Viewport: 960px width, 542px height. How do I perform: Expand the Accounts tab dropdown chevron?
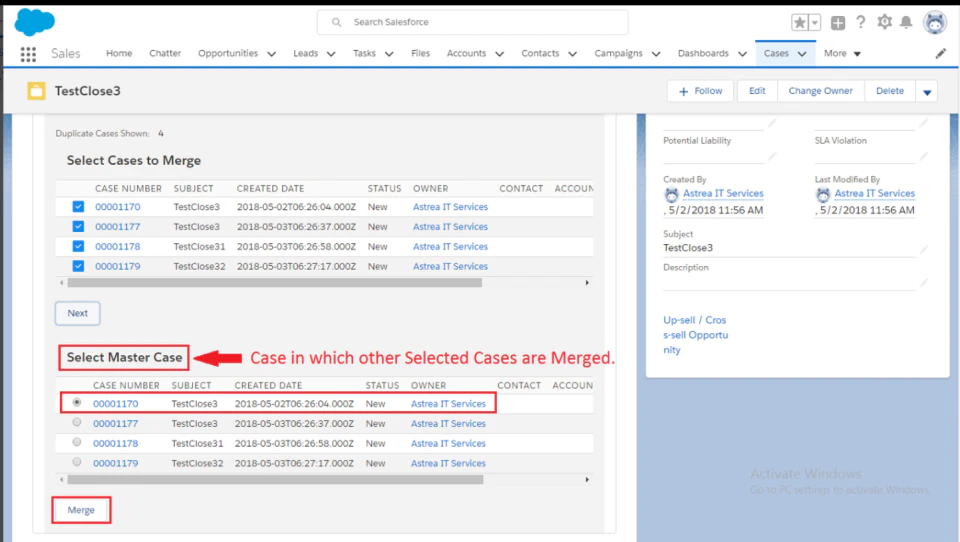coord(500,54)
